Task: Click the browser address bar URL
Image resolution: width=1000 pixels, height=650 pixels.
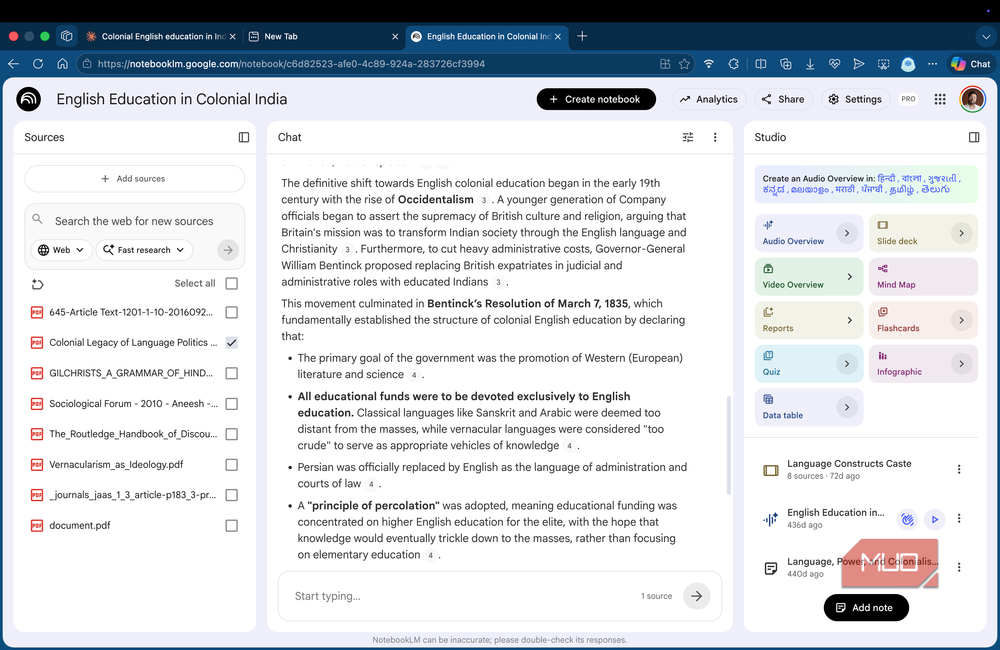Action: (291, 64)
